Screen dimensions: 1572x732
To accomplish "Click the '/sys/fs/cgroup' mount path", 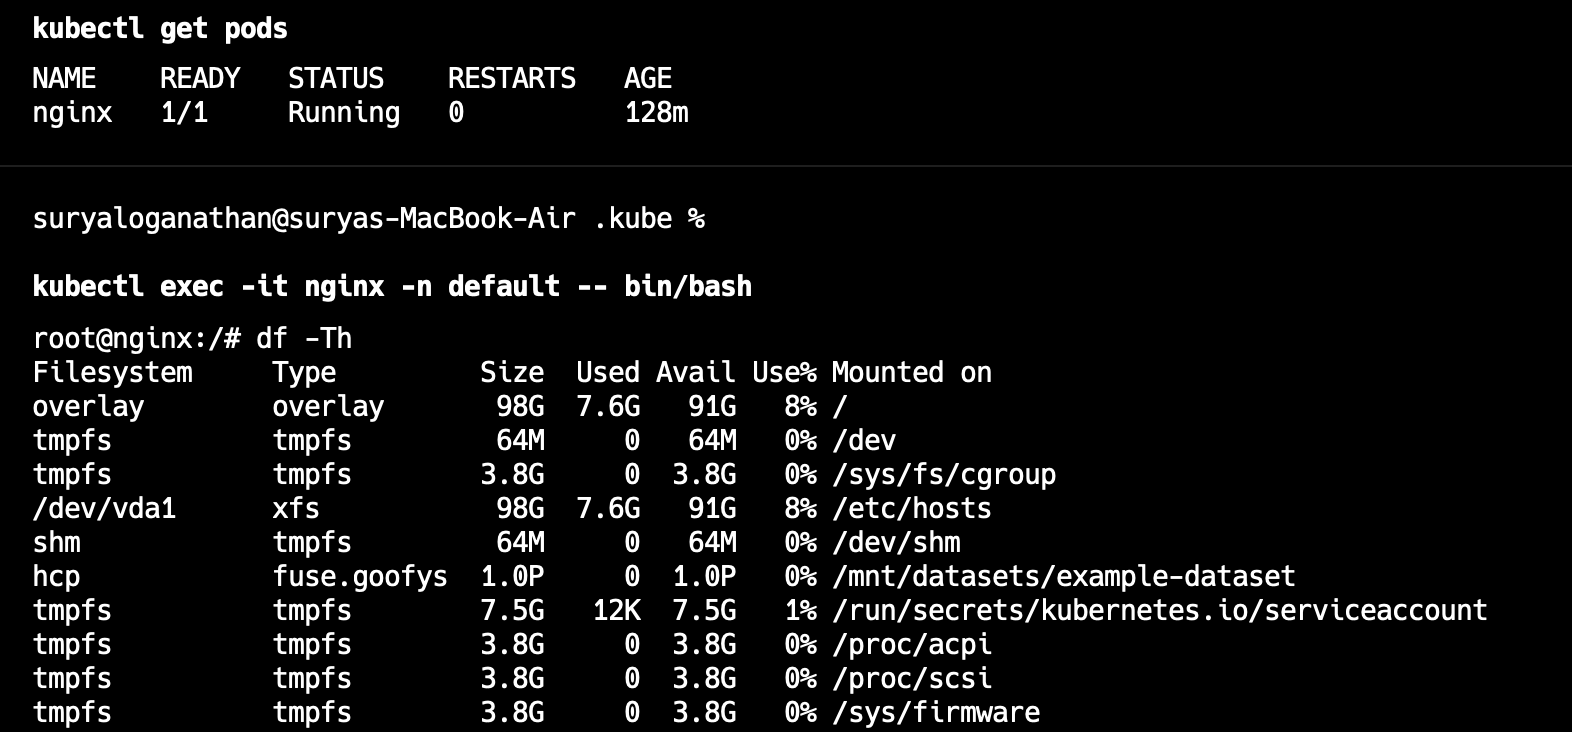I will click(944, 475).
